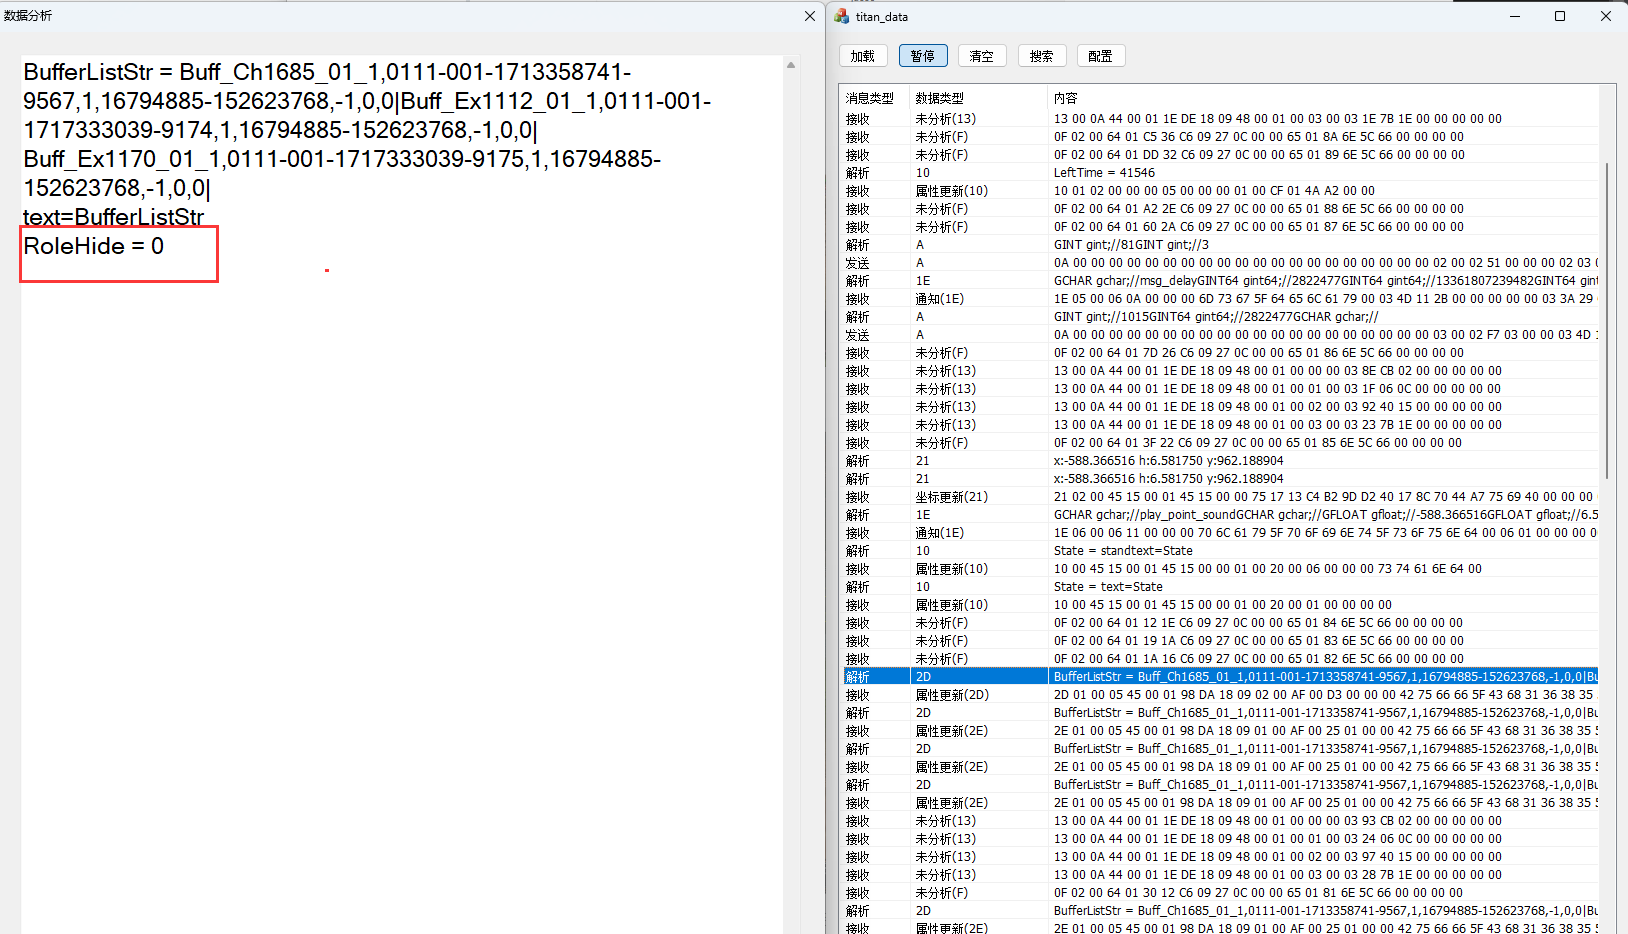Select the 未分析(F) row containing "60 2A C6 09"
This screenshot has width=1628, height=934.
click(1220, 227)
